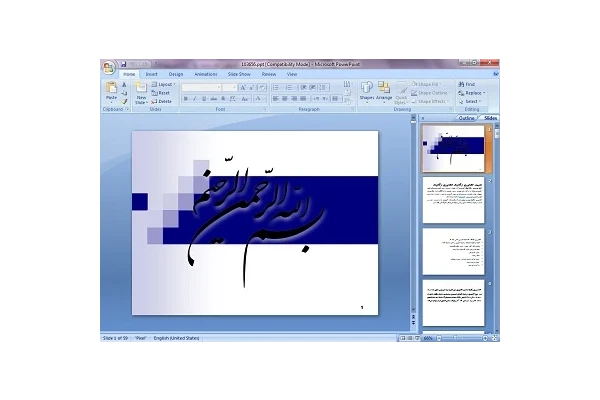Add a New Slide
The width and height of the screenshot is (600, 400).
coord(141,93)
